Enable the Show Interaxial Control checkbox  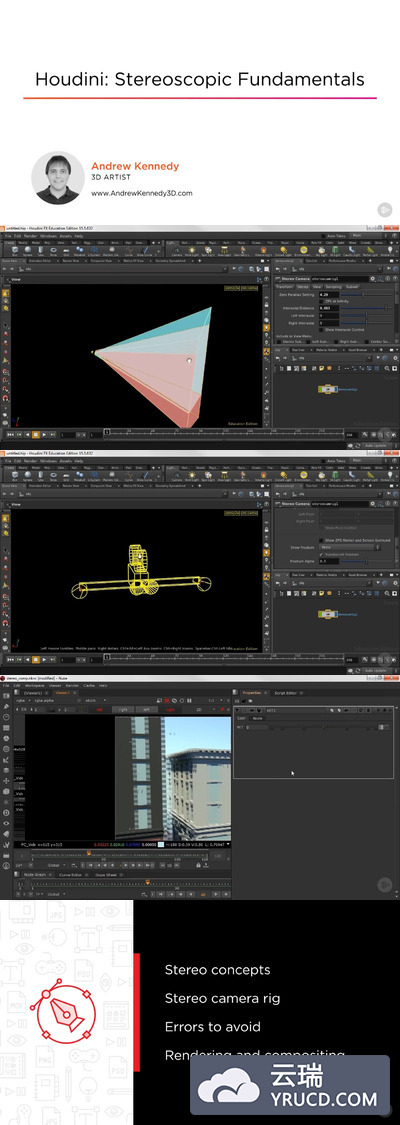[x=321, y=329]
